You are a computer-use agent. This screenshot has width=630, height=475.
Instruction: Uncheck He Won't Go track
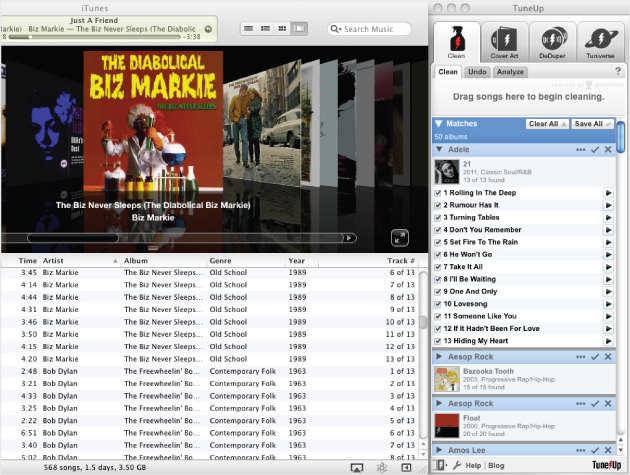pos(438,255)
